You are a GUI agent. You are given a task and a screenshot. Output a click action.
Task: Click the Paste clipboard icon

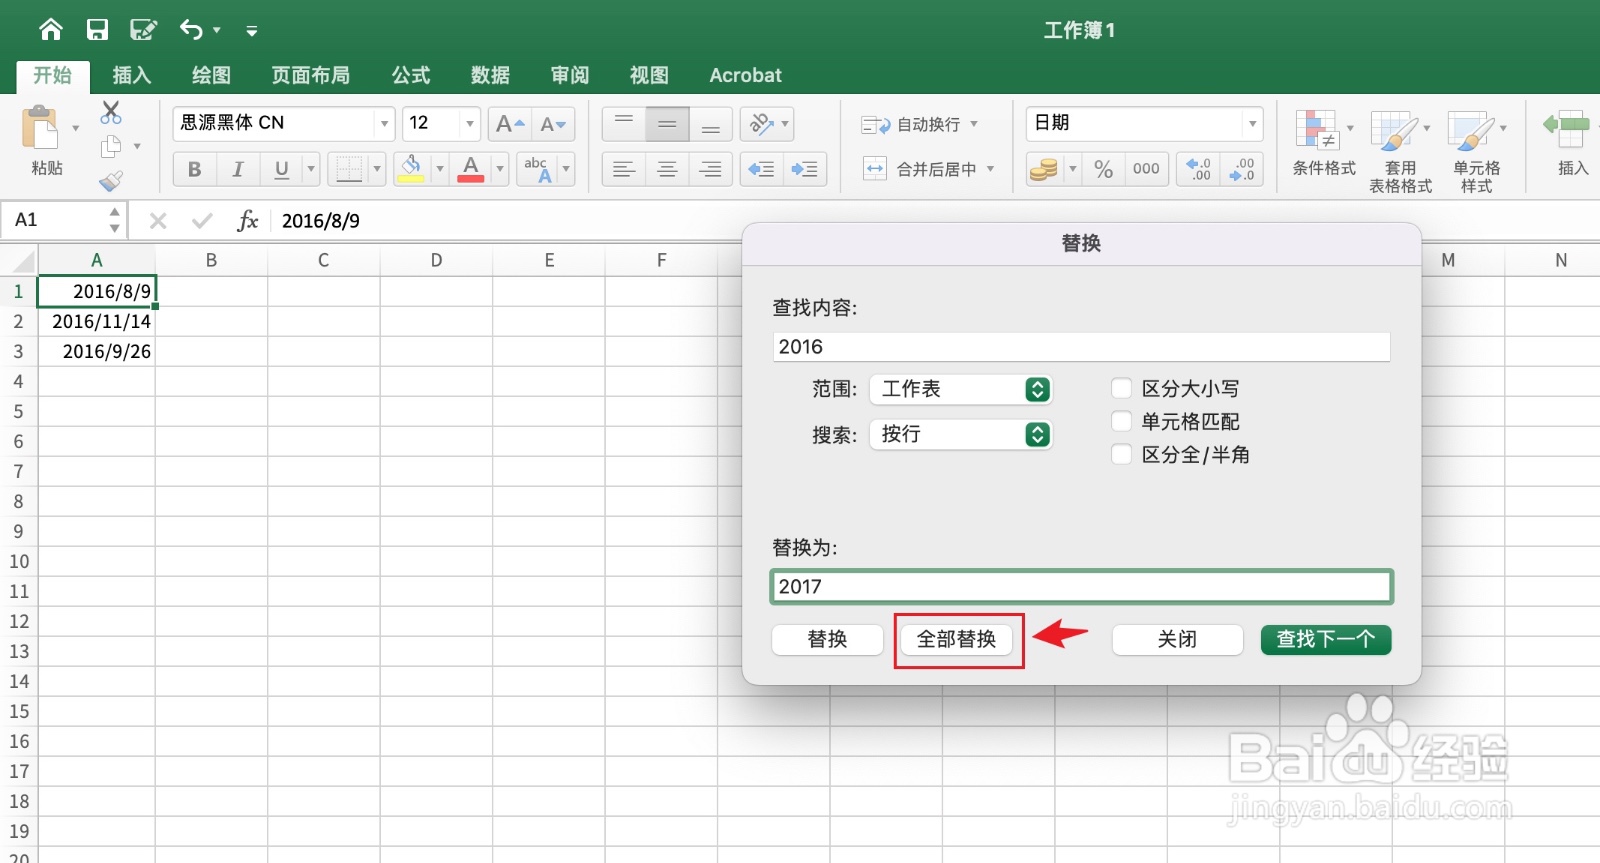point(41,130)
